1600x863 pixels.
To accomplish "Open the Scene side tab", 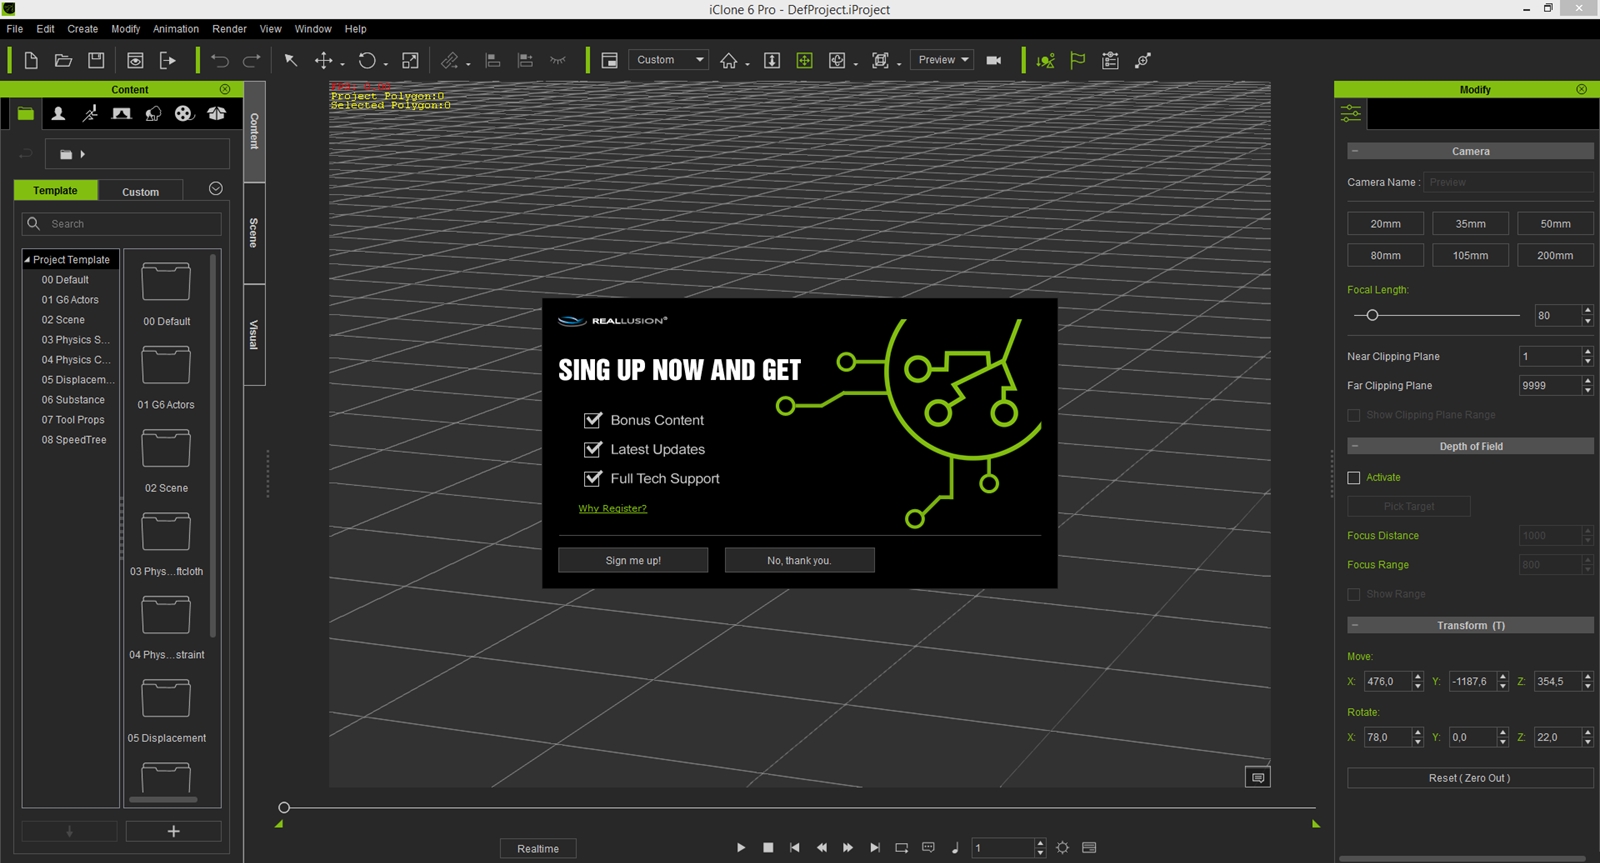I will [254, 233].
